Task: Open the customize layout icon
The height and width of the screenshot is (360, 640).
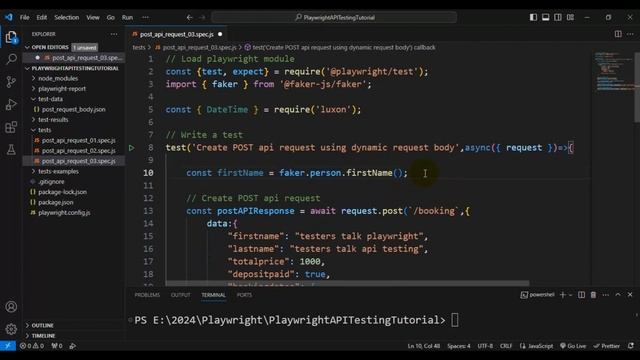Action: (x=570, y=17)
